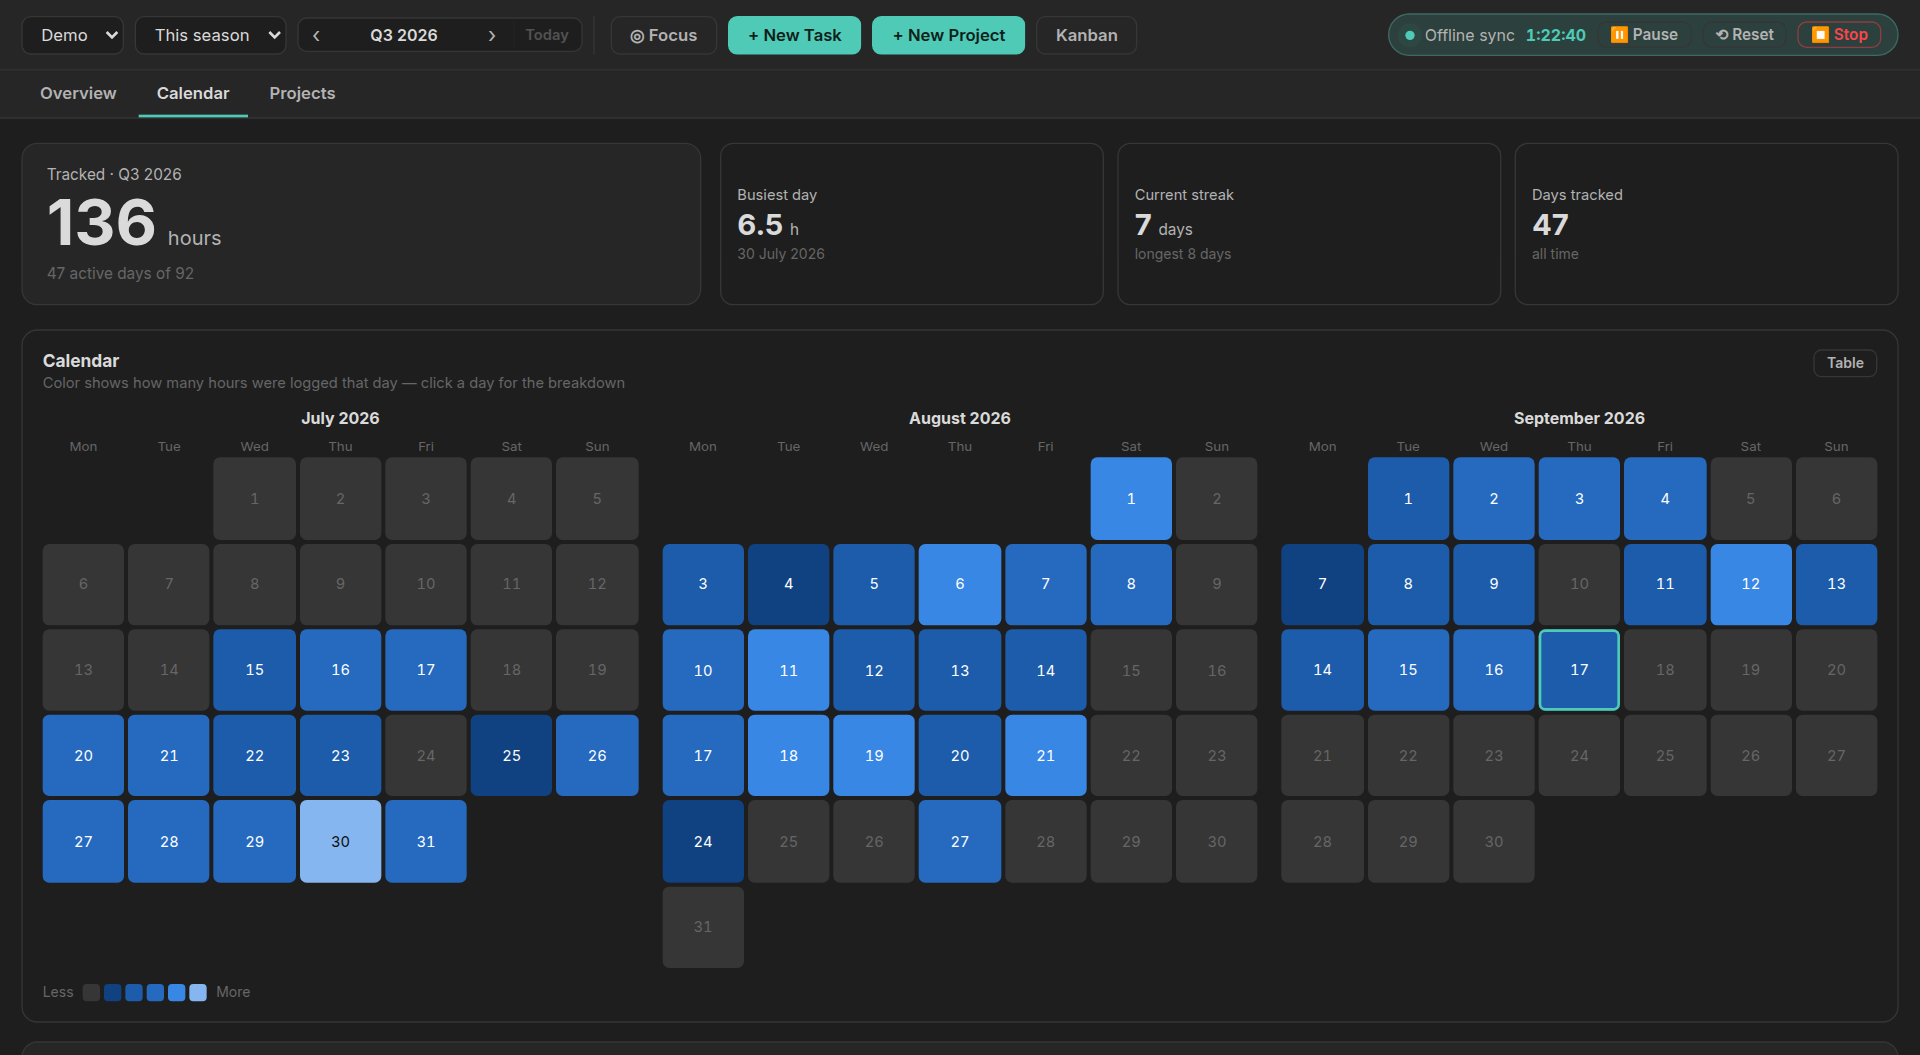The width and height of the screenshot is (1920, 1055).
Task: Switch to the Overview tab
Action: pos(78,93)
